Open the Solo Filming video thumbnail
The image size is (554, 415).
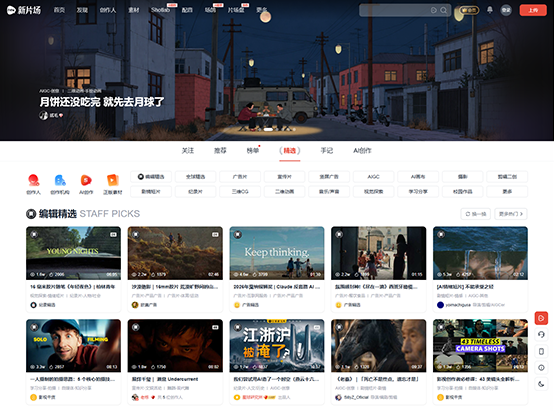pos(73,346)
